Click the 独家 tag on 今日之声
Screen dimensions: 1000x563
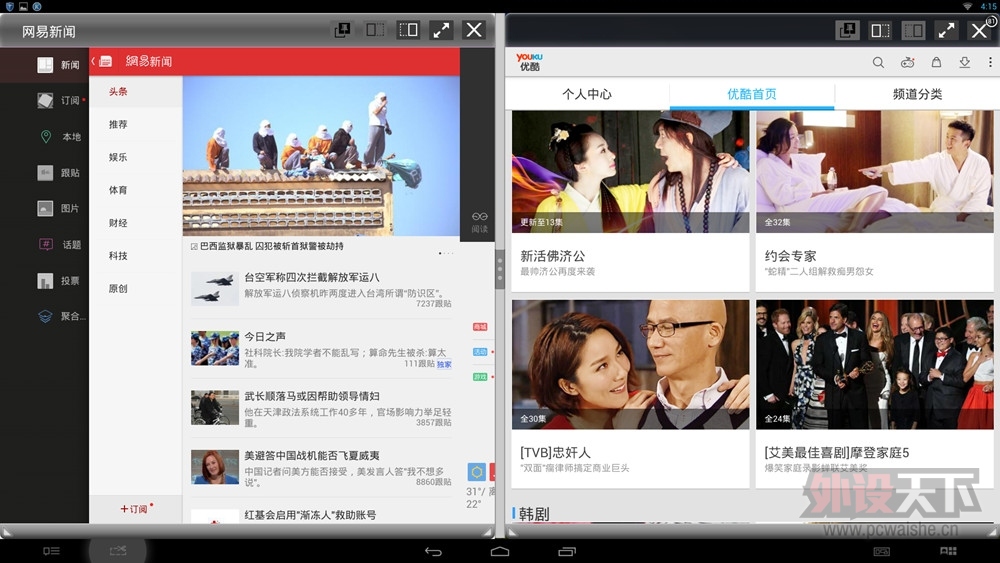coord(445,365)
